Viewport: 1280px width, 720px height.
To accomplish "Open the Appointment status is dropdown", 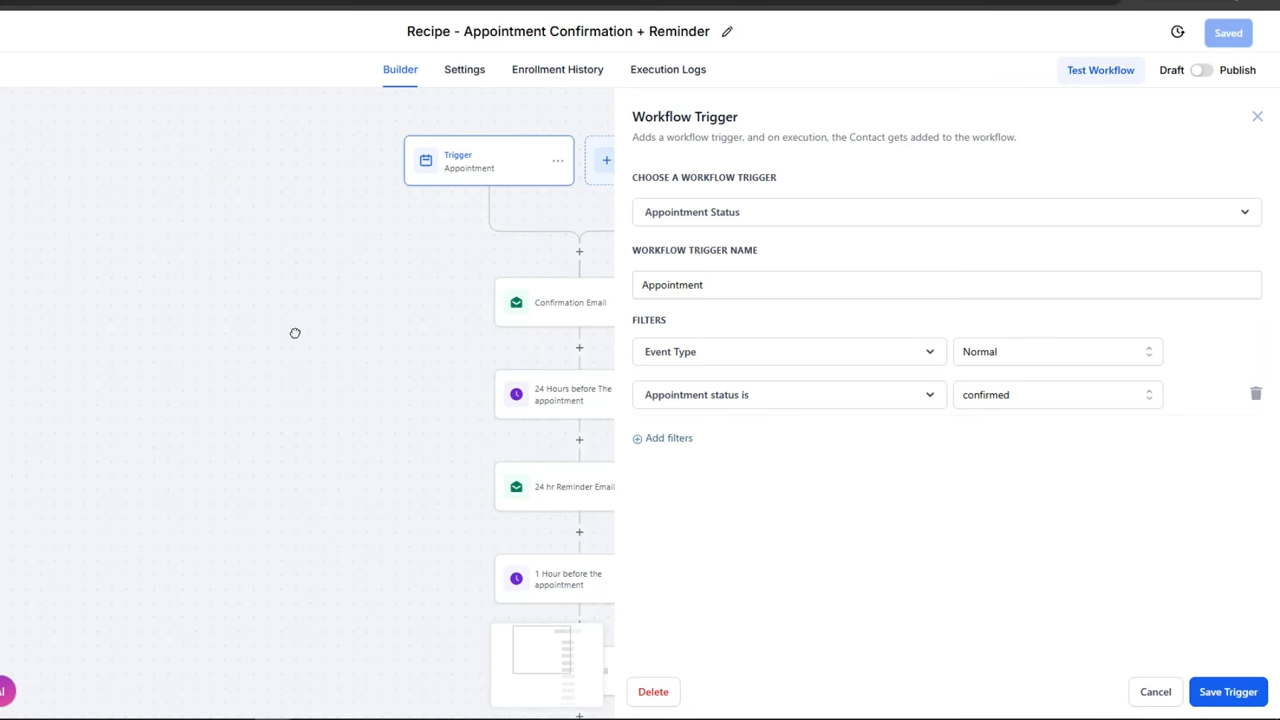I will pos(789,395).
